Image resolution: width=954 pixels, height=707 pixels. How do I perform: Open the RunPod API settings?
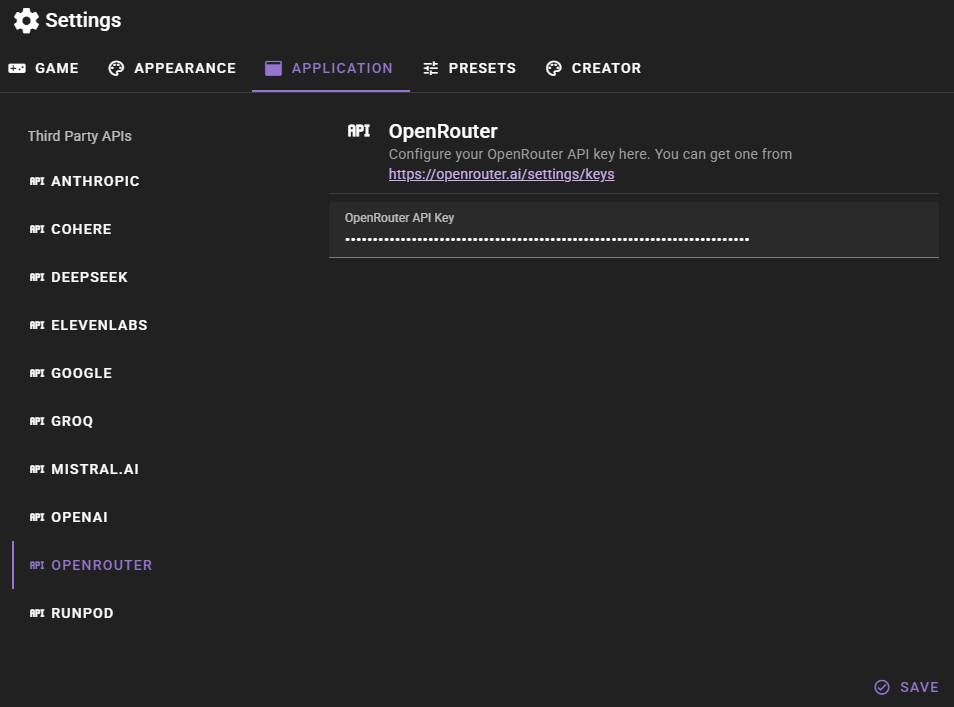click(82, 613)
